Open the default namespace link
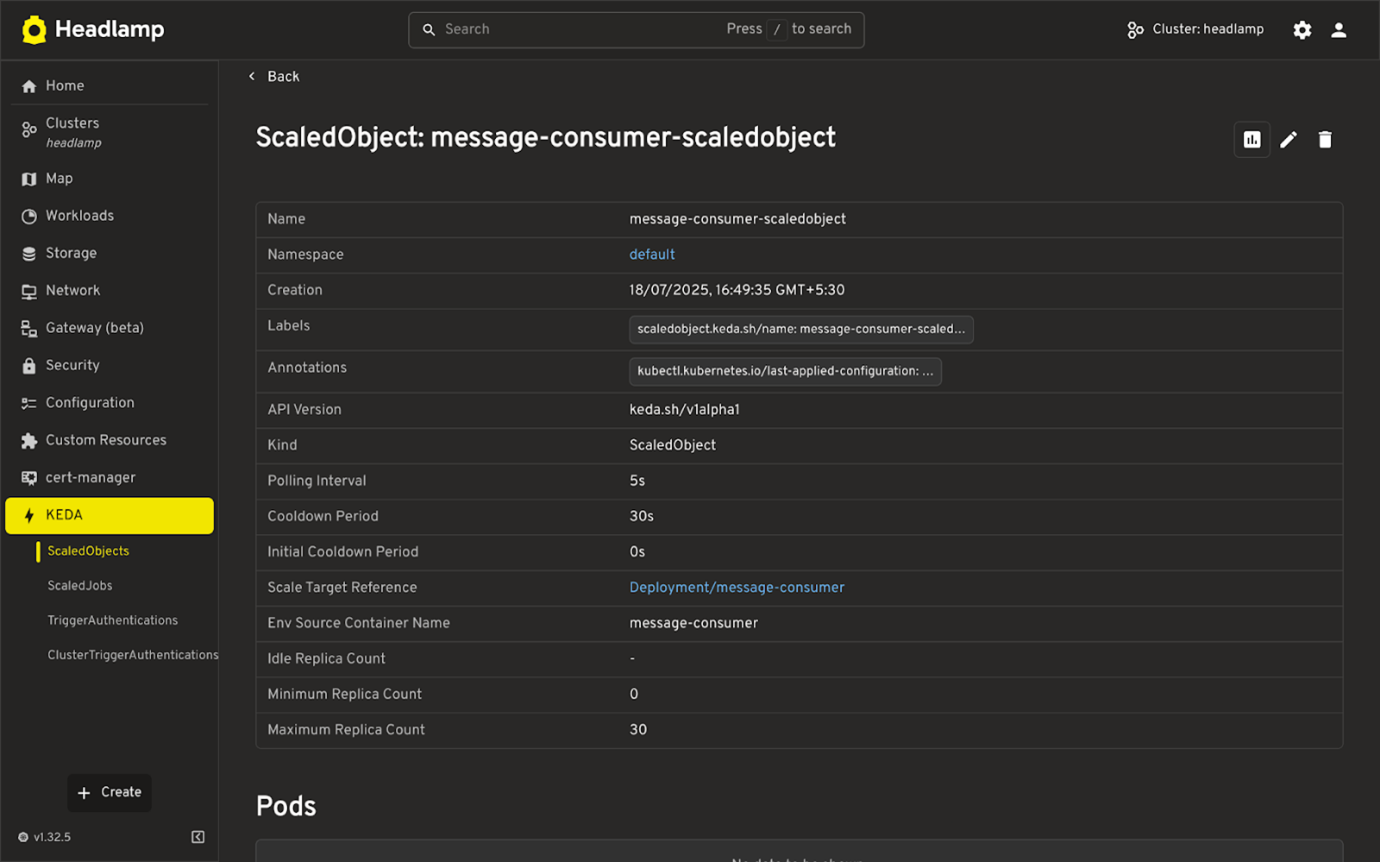This screenshot has width=1380, height=862. [652, 255]
